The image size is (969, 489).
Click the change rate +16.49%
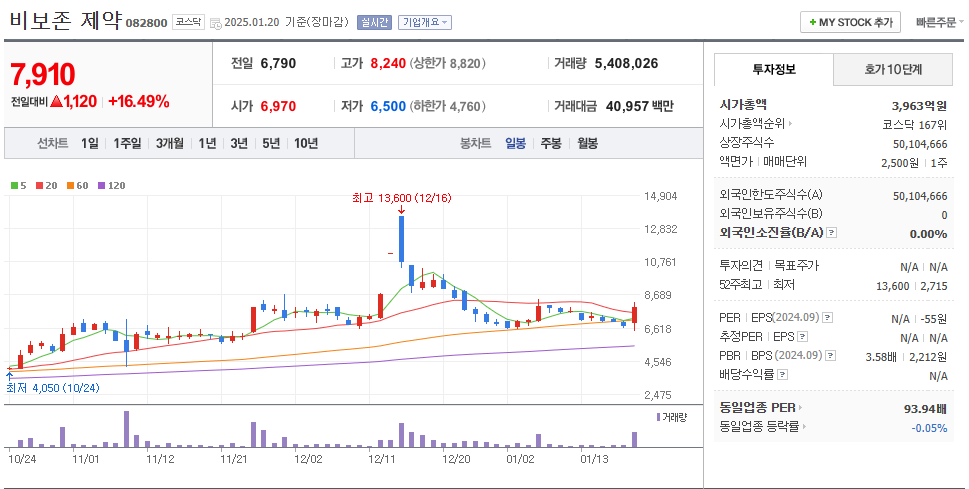138,101
